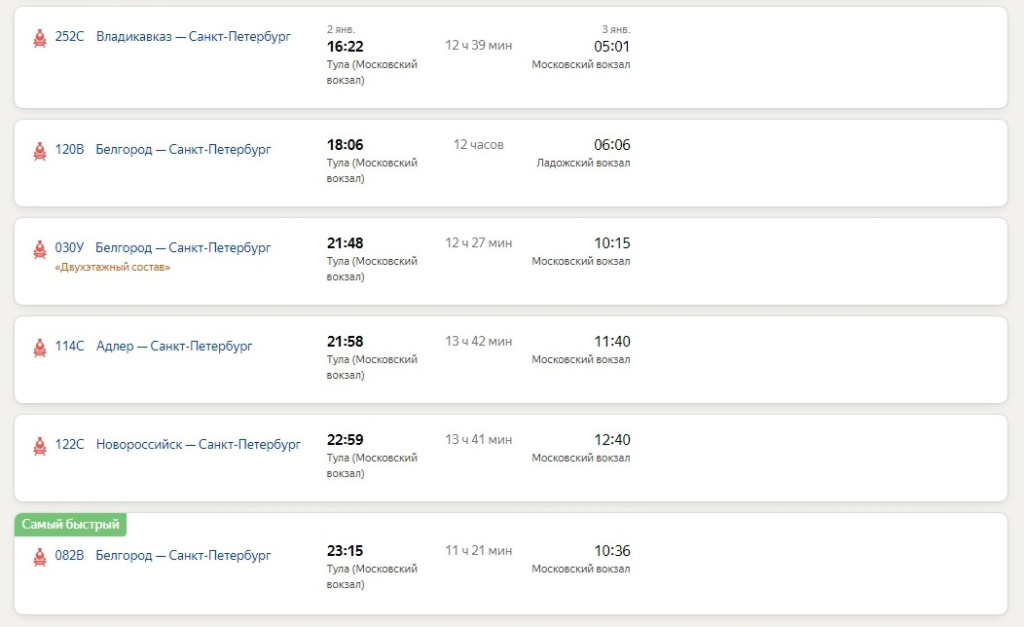Viewport: 1024px width, 627px height.
Task: Click the green «Самый быстрый» badge
Action: pos(70,524)
